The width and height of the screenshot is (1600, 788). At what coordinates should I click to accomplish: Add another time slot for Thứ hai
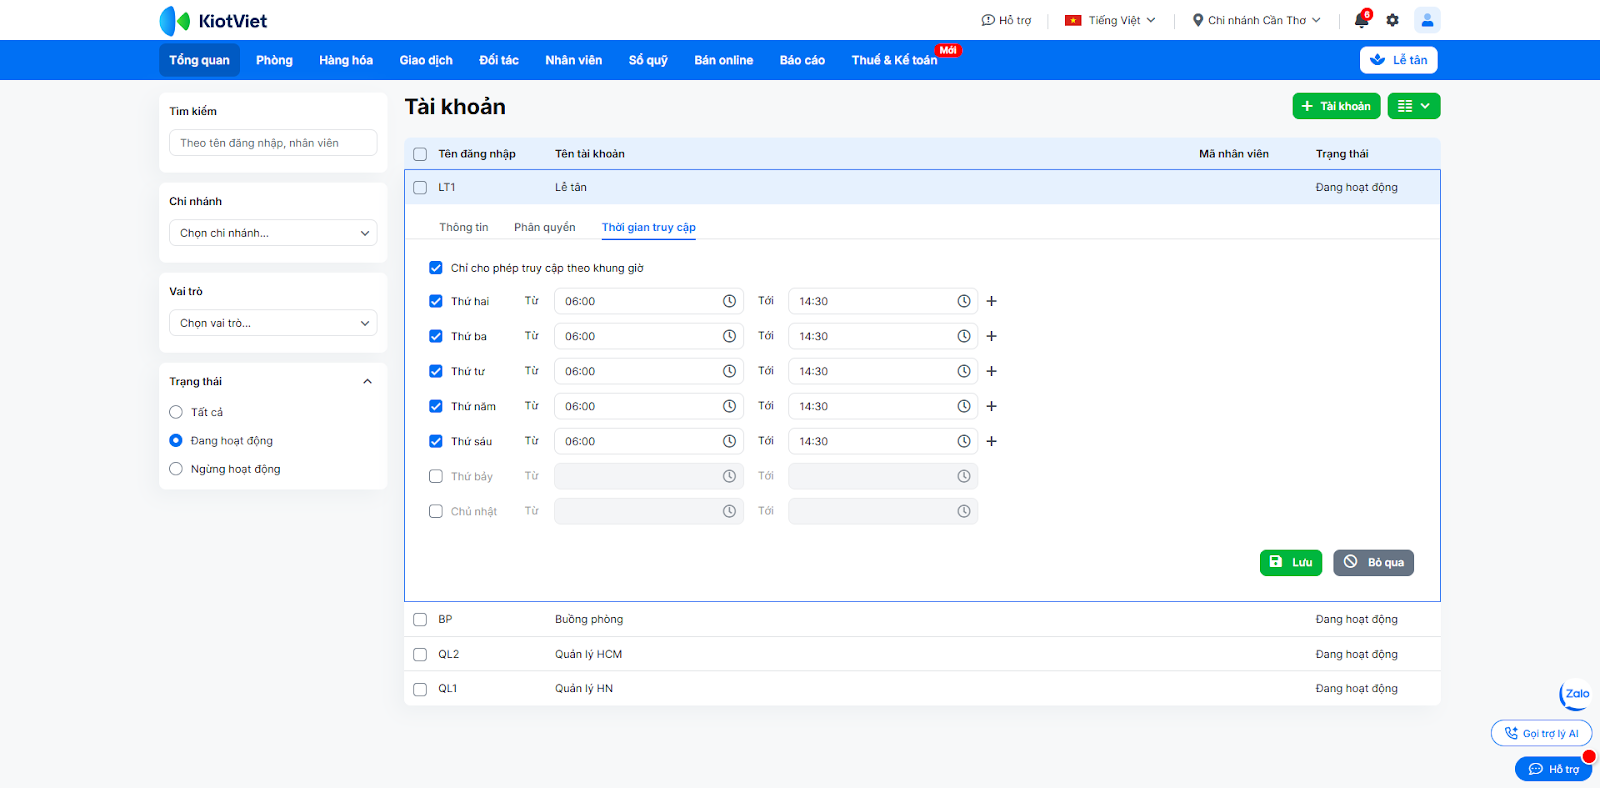click(x=992, y=301)
